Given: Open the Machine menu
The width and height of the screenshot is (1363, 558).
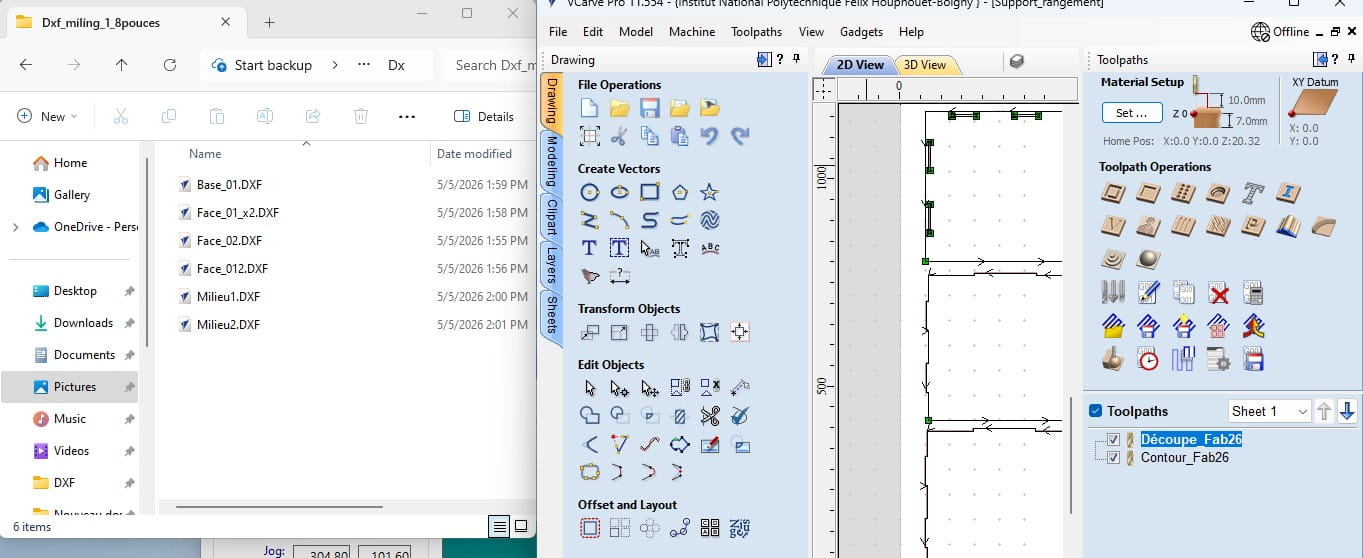Looking at the screenshot, I should point(692,32).
